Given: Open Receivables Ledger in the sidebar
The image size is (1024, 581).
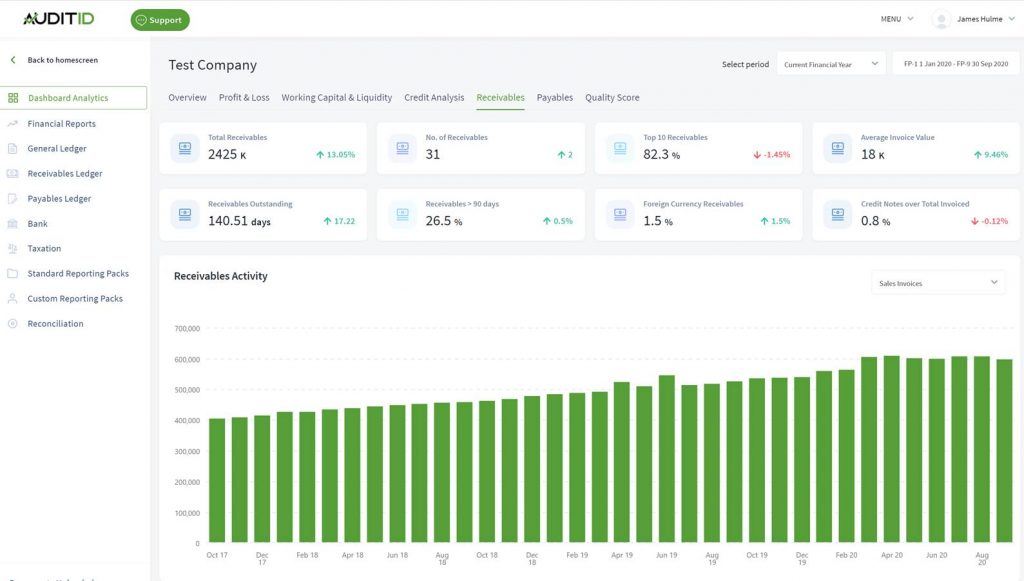Looking at the screenshot, I should 65,174.
